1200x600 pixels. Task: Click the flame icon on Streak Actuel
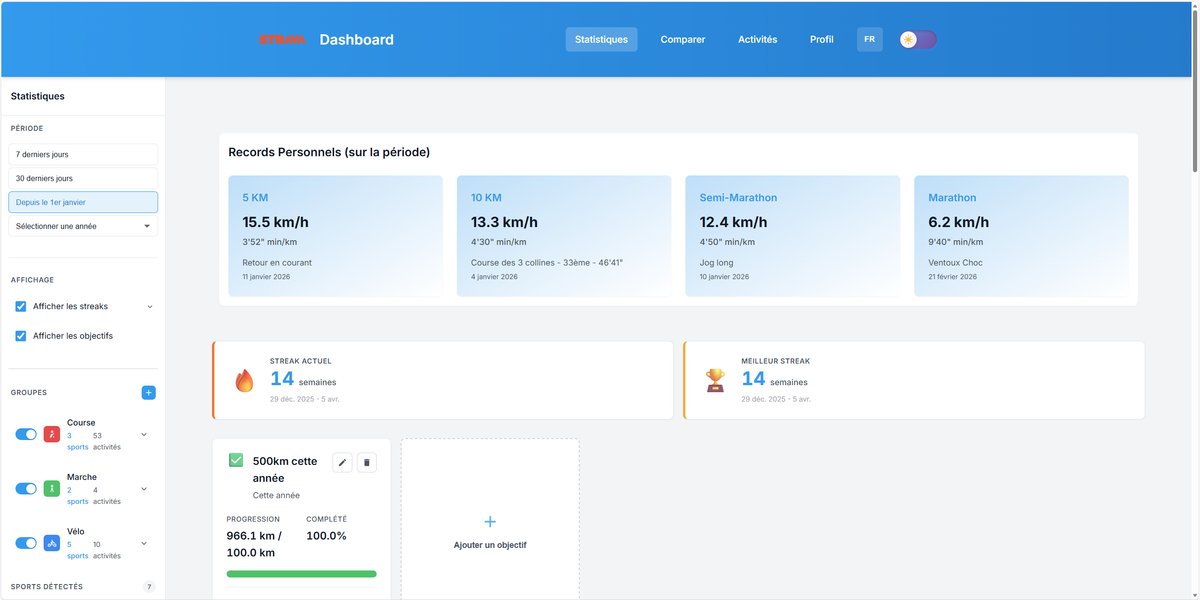244,379
